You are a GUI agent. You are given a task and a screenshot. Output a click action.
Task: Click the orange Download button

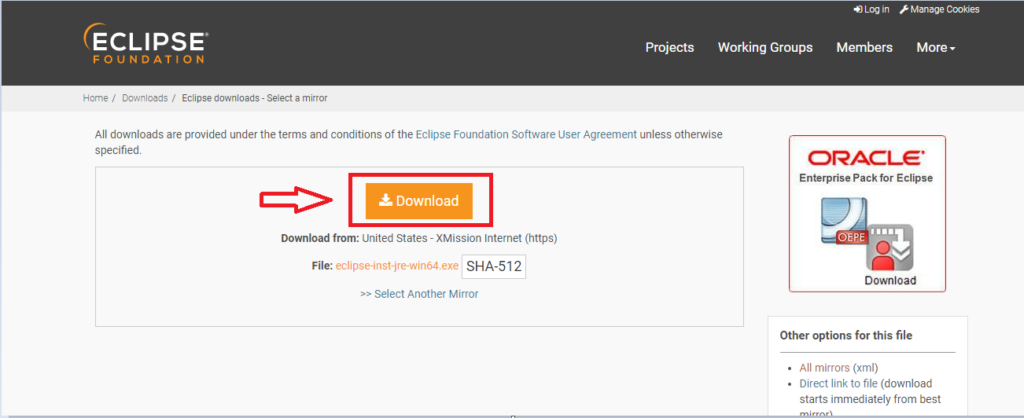419,201
